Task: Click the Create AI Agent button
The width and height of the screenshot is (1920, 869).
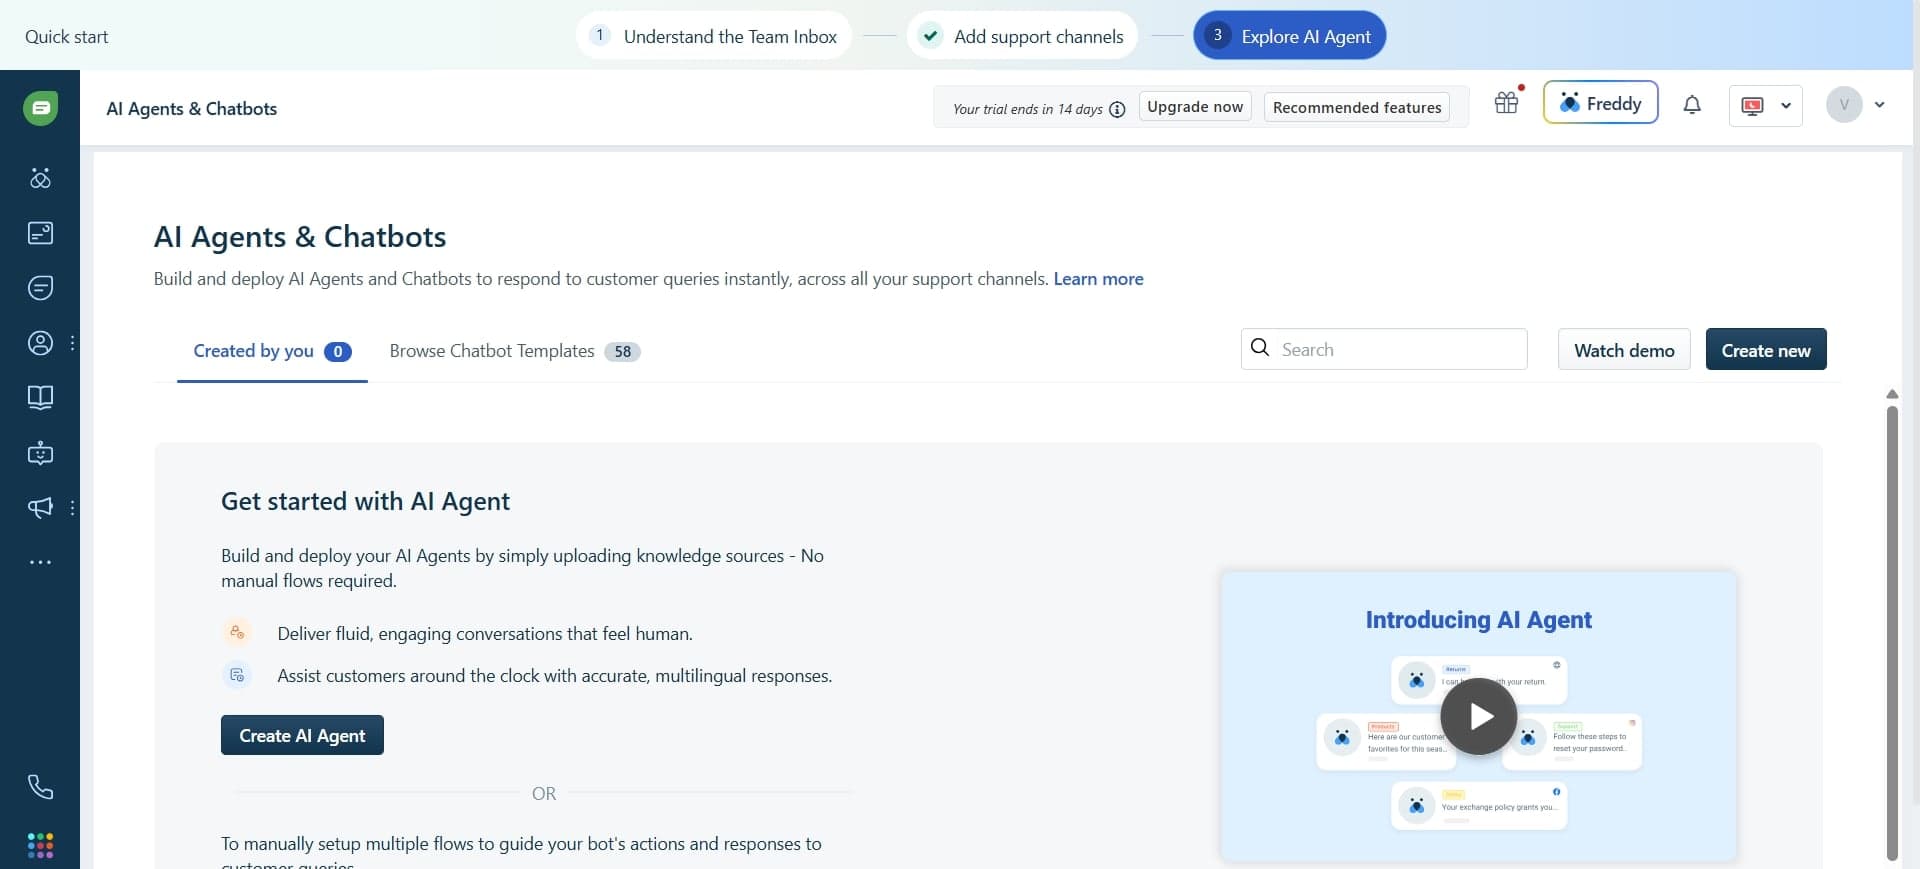Action: (302, 735)
